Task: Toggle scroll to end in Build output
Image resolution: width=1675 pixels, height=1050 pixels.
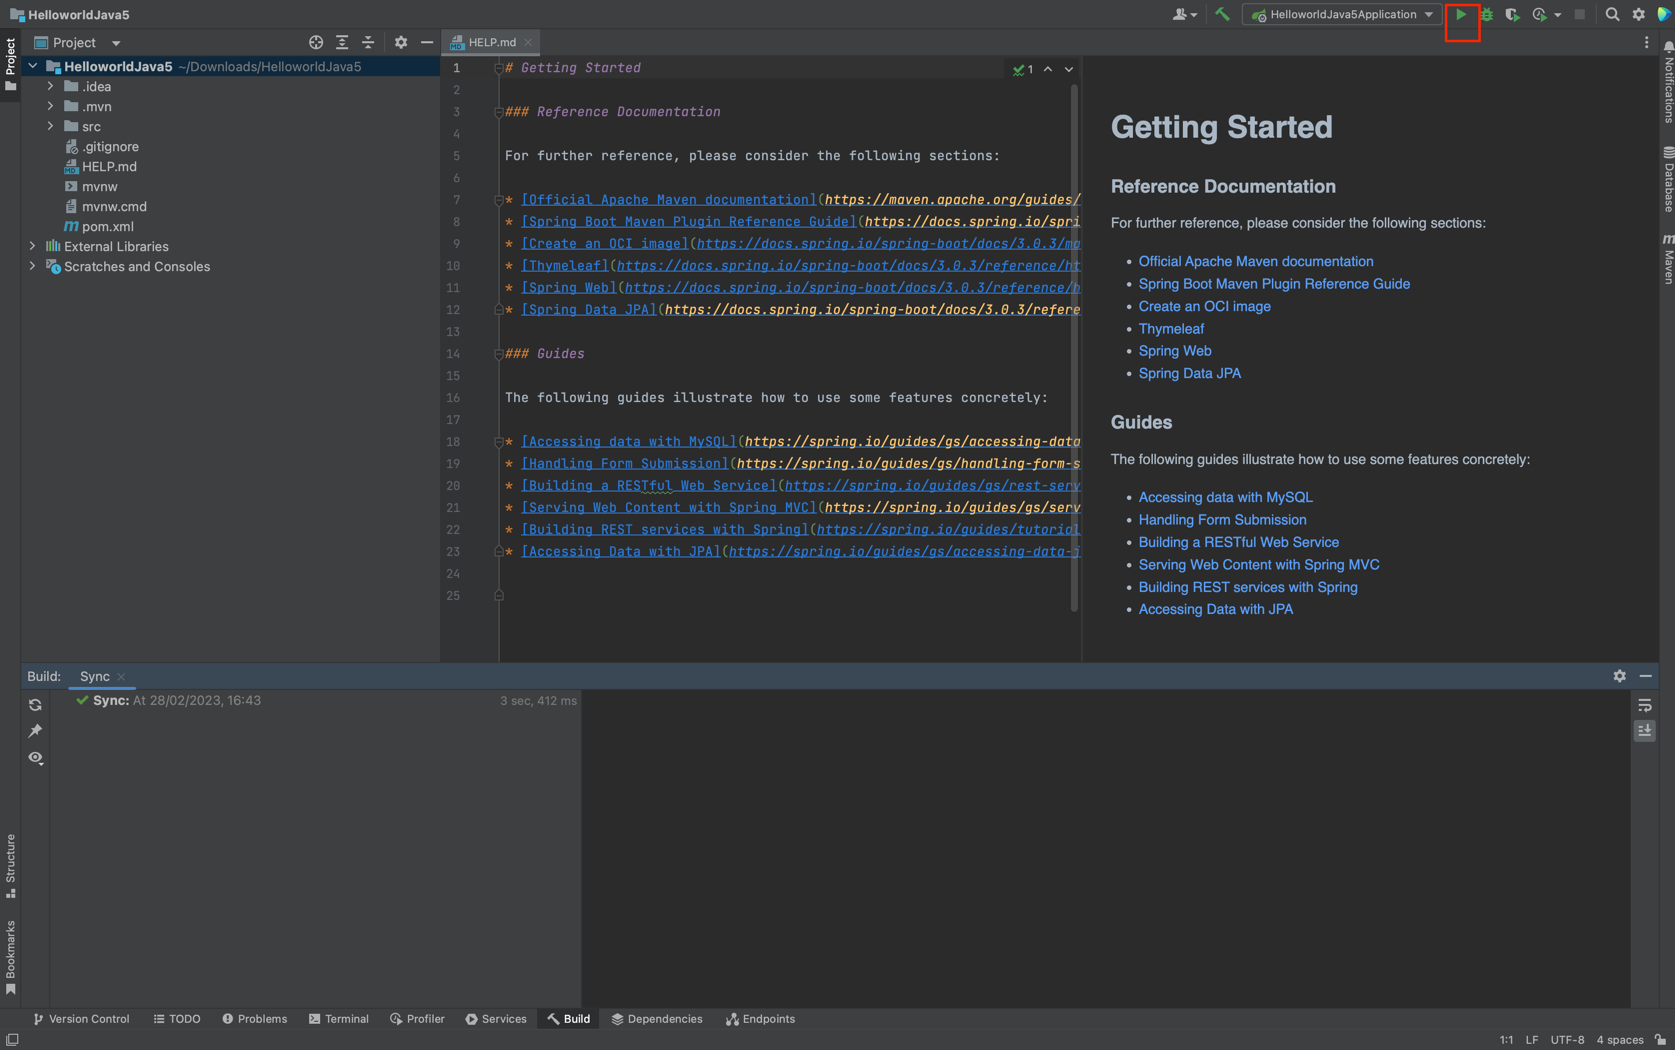Action: point(1645,731)
